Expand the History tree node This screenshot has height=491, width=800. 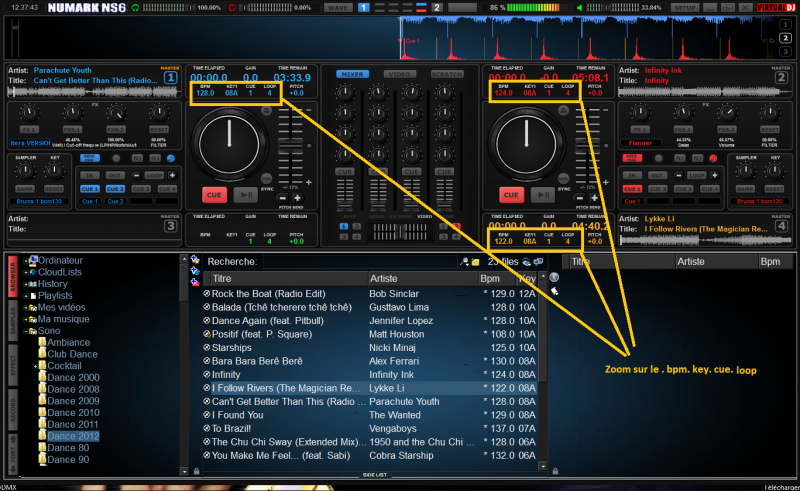pos(26,284)
